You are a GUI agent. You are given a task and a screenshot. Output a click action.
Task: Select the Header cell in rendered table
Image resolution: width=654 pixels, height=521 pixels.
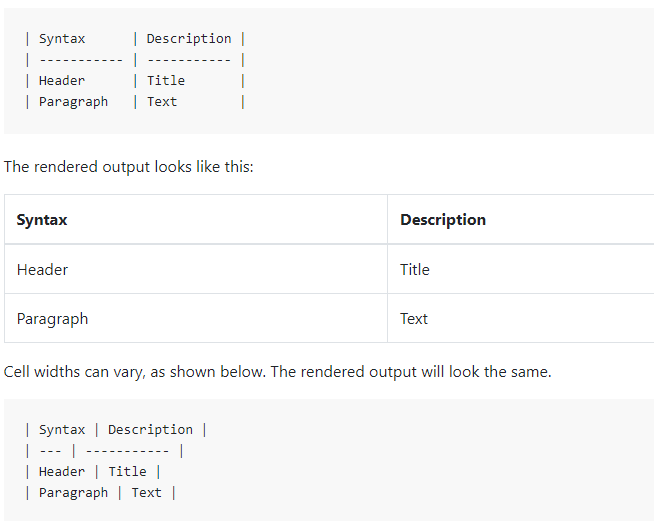43,269
